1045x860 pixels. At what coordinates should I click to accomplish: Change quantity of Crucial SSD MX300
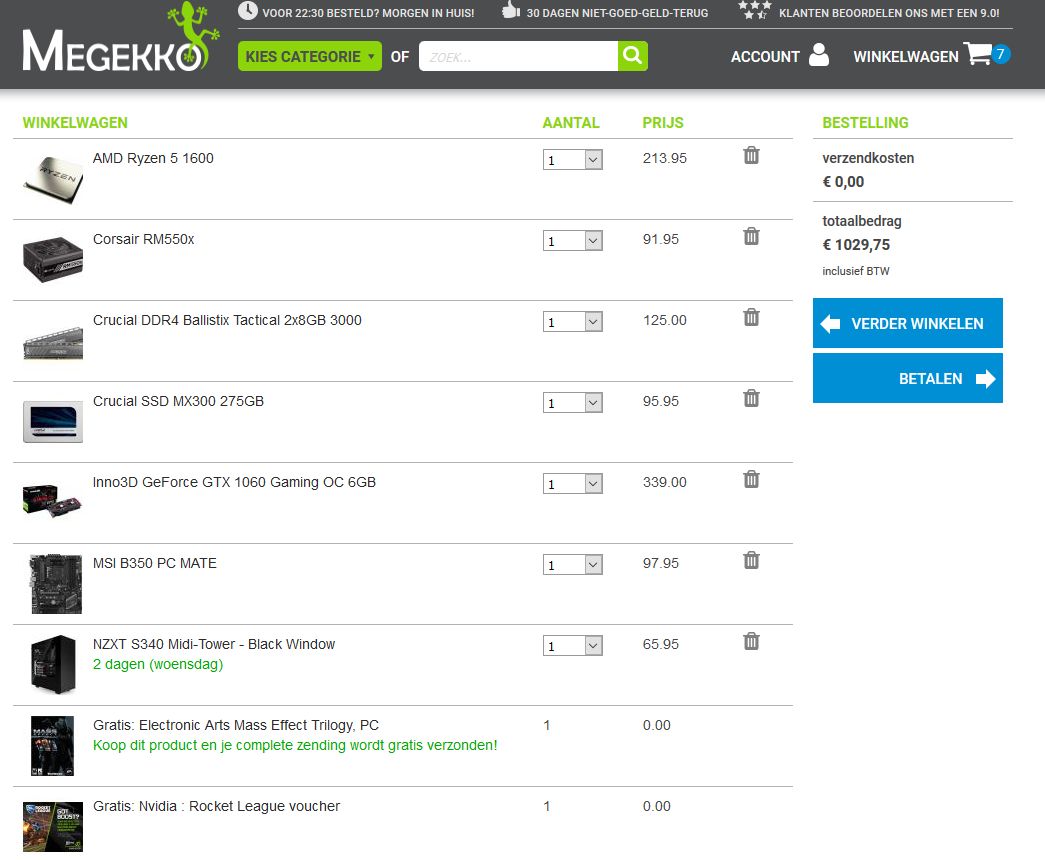tap(572, 403)
